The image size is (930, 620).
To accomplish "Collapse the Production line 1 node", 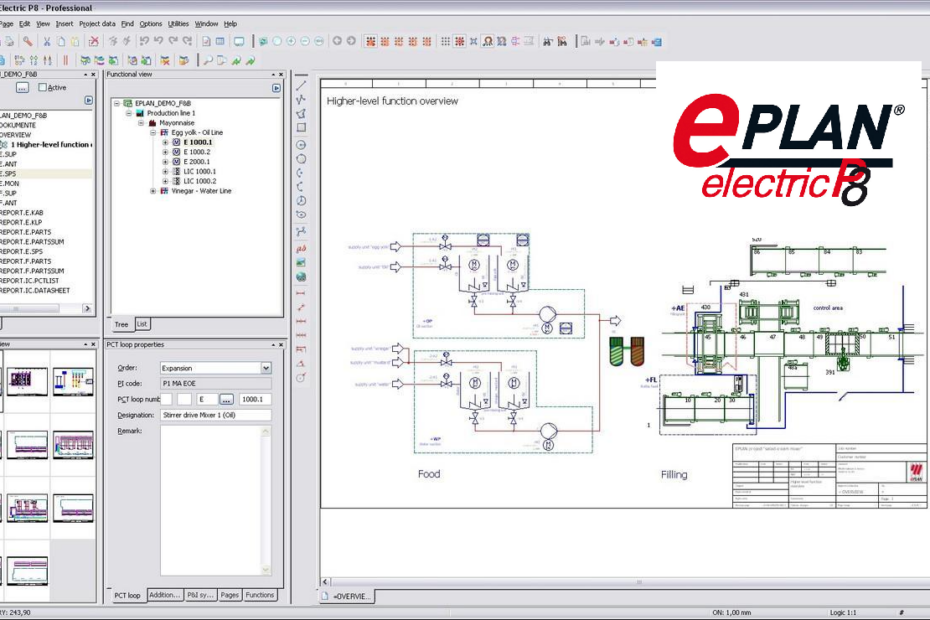I will (x=129, y=113).
